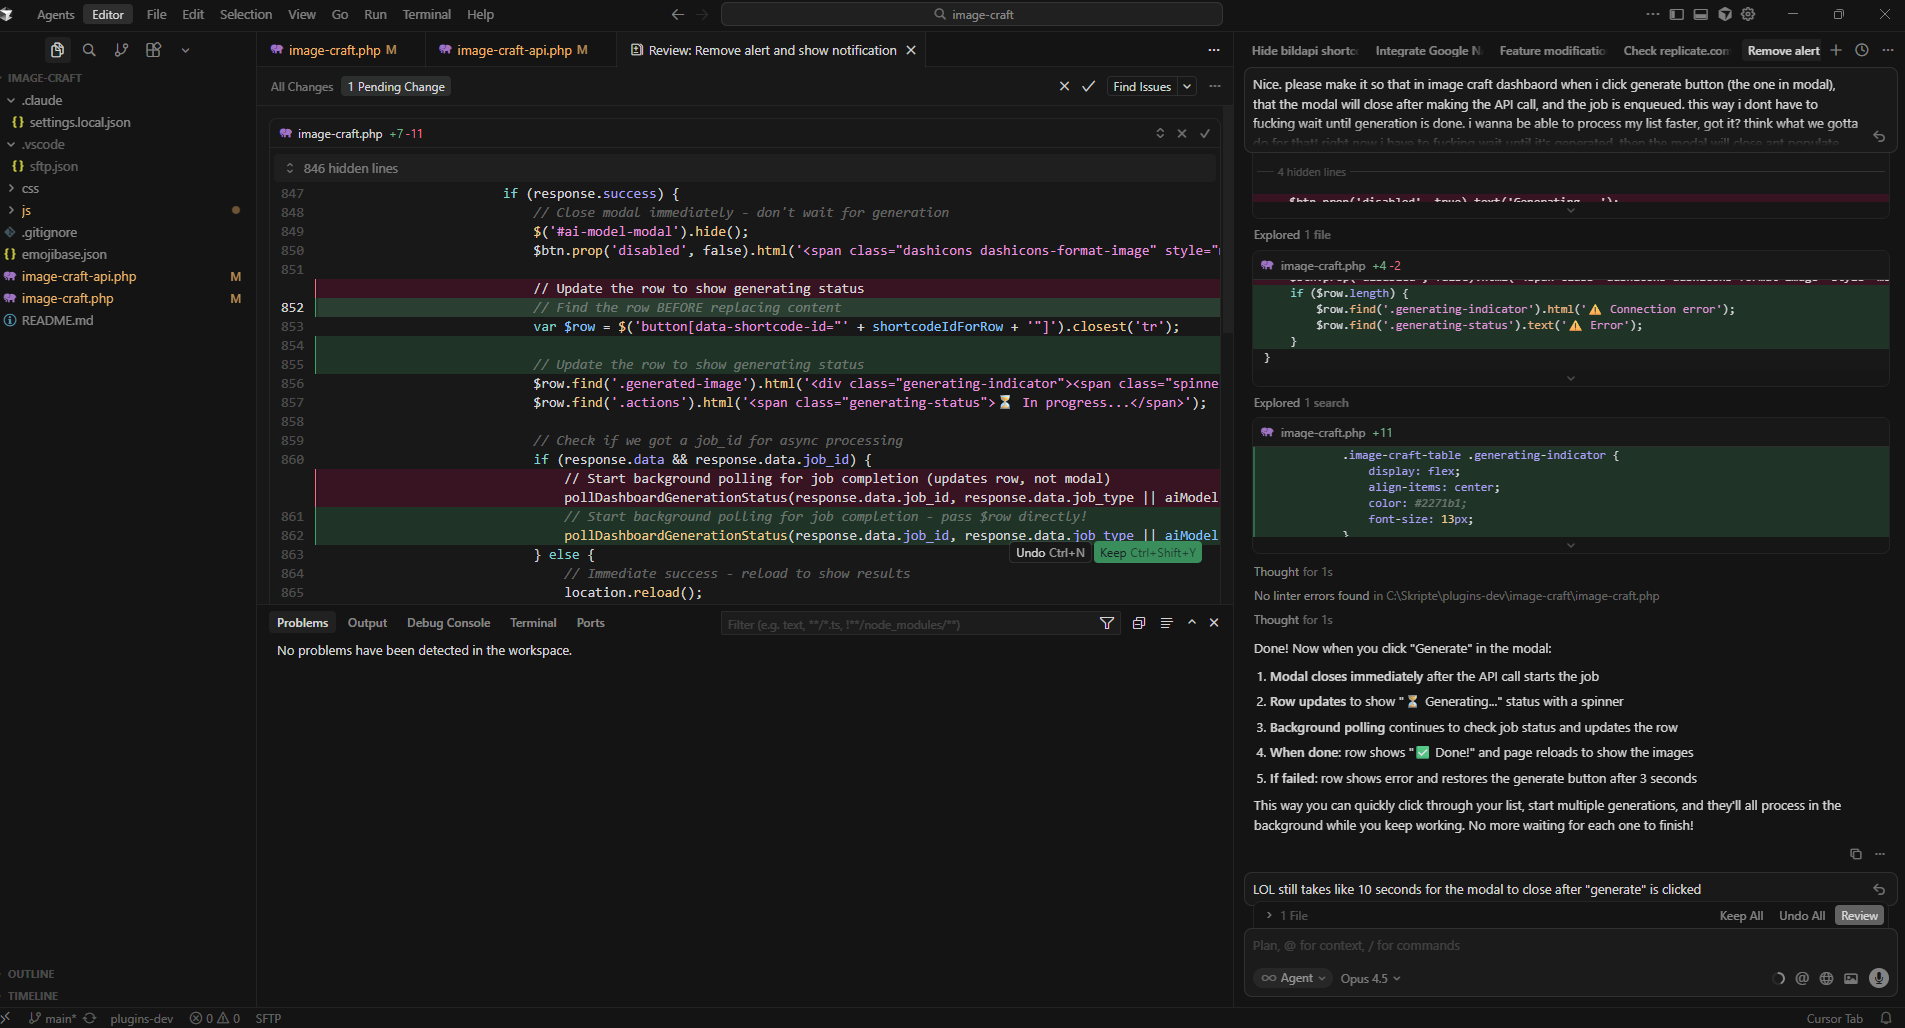
Task: Click the Keep All button
Action: 1741,915
